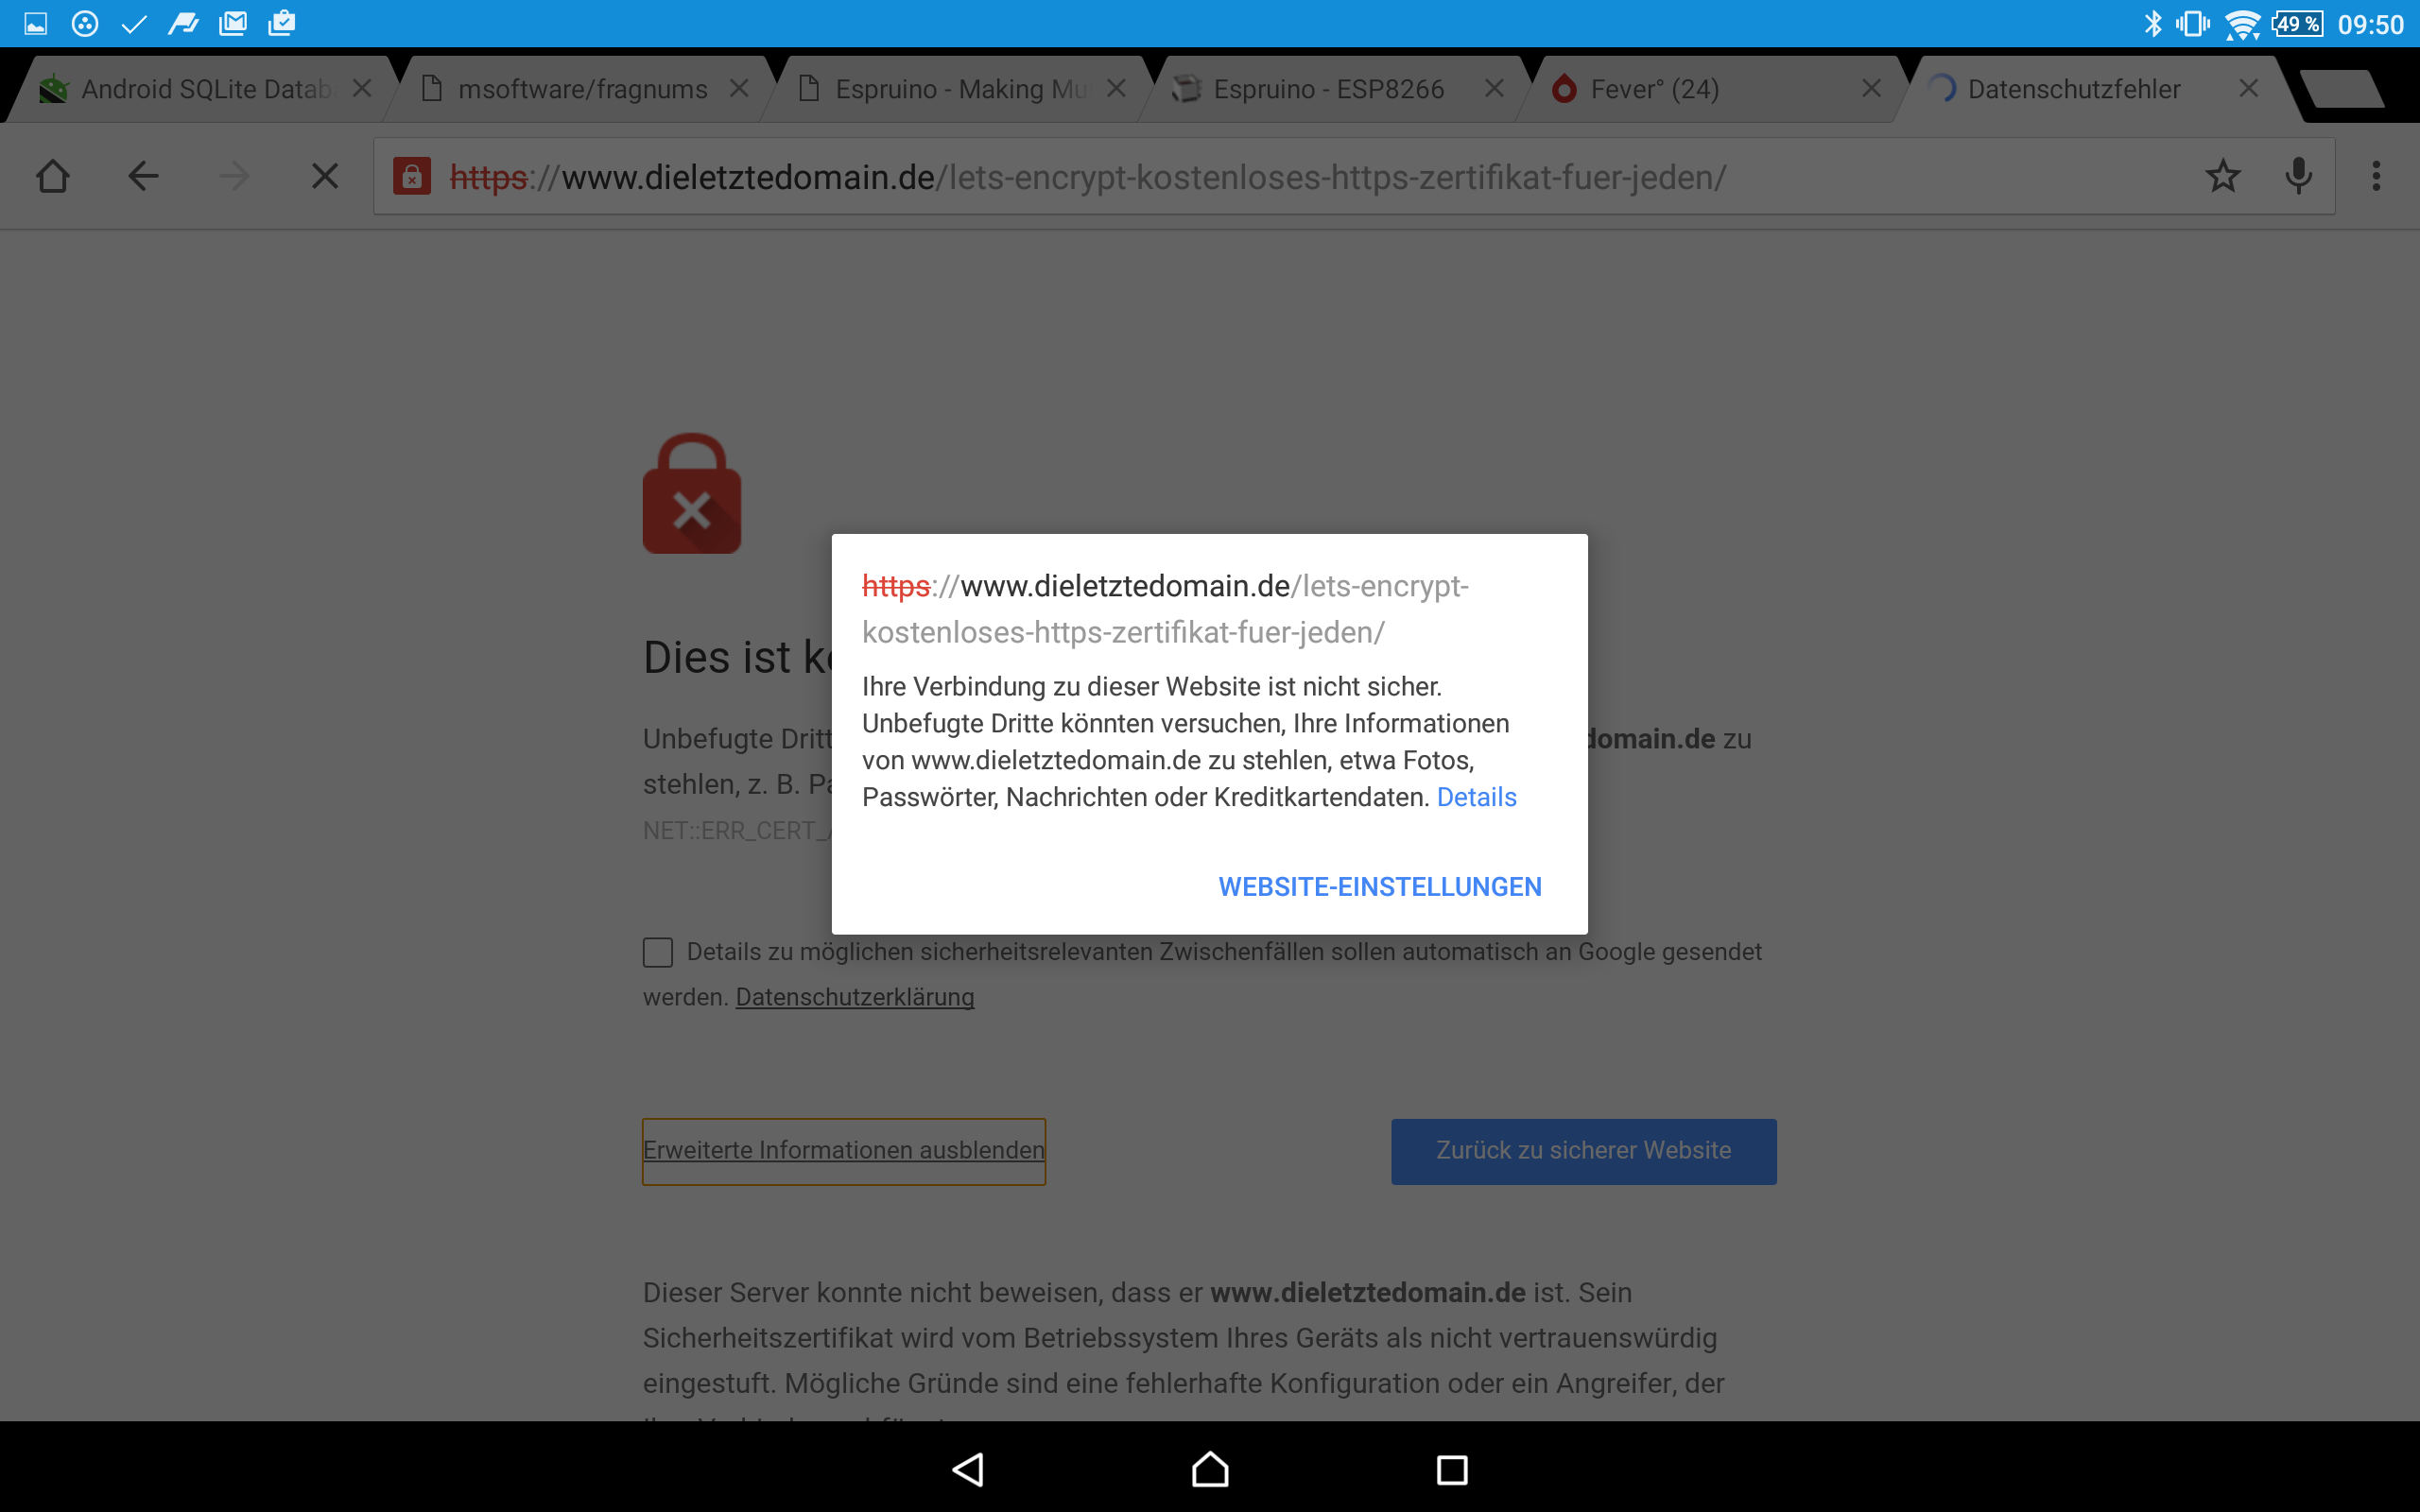Close the Android SQLite Database tab
Viewport: 2420px width, 1512px height.
coord(362,89)
